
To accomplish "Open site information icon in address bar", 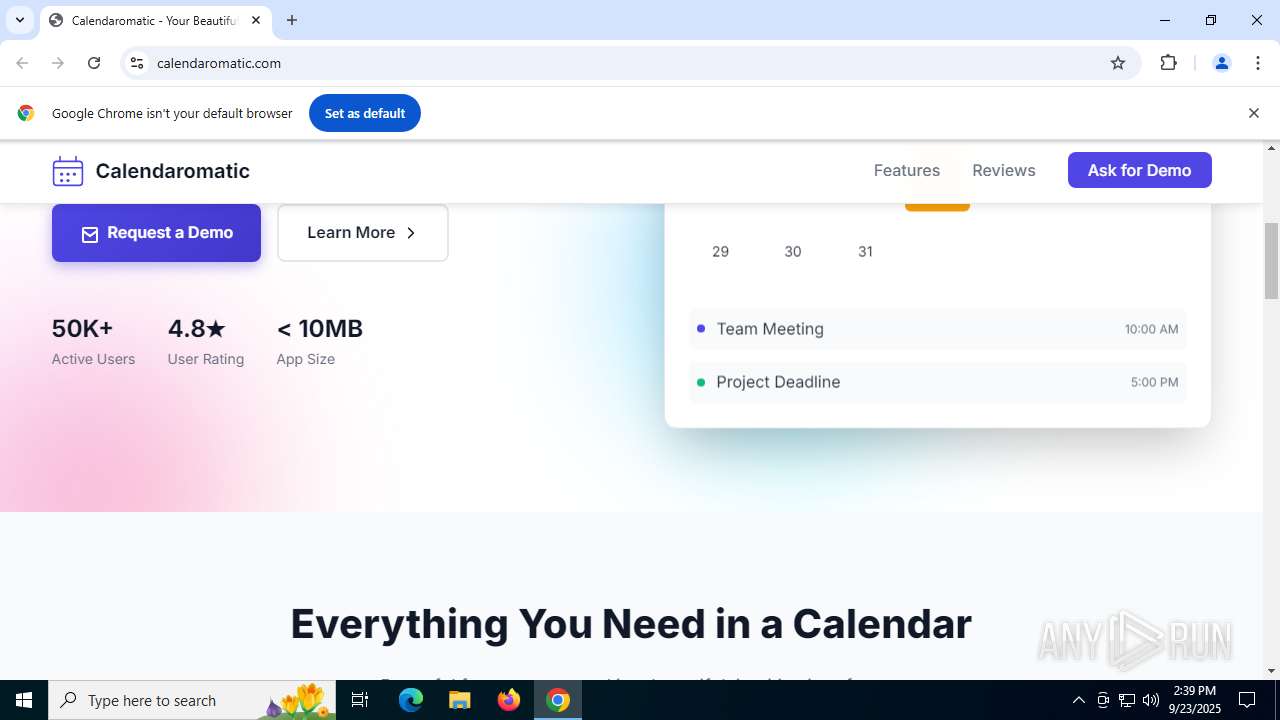I will pos(137,63).
